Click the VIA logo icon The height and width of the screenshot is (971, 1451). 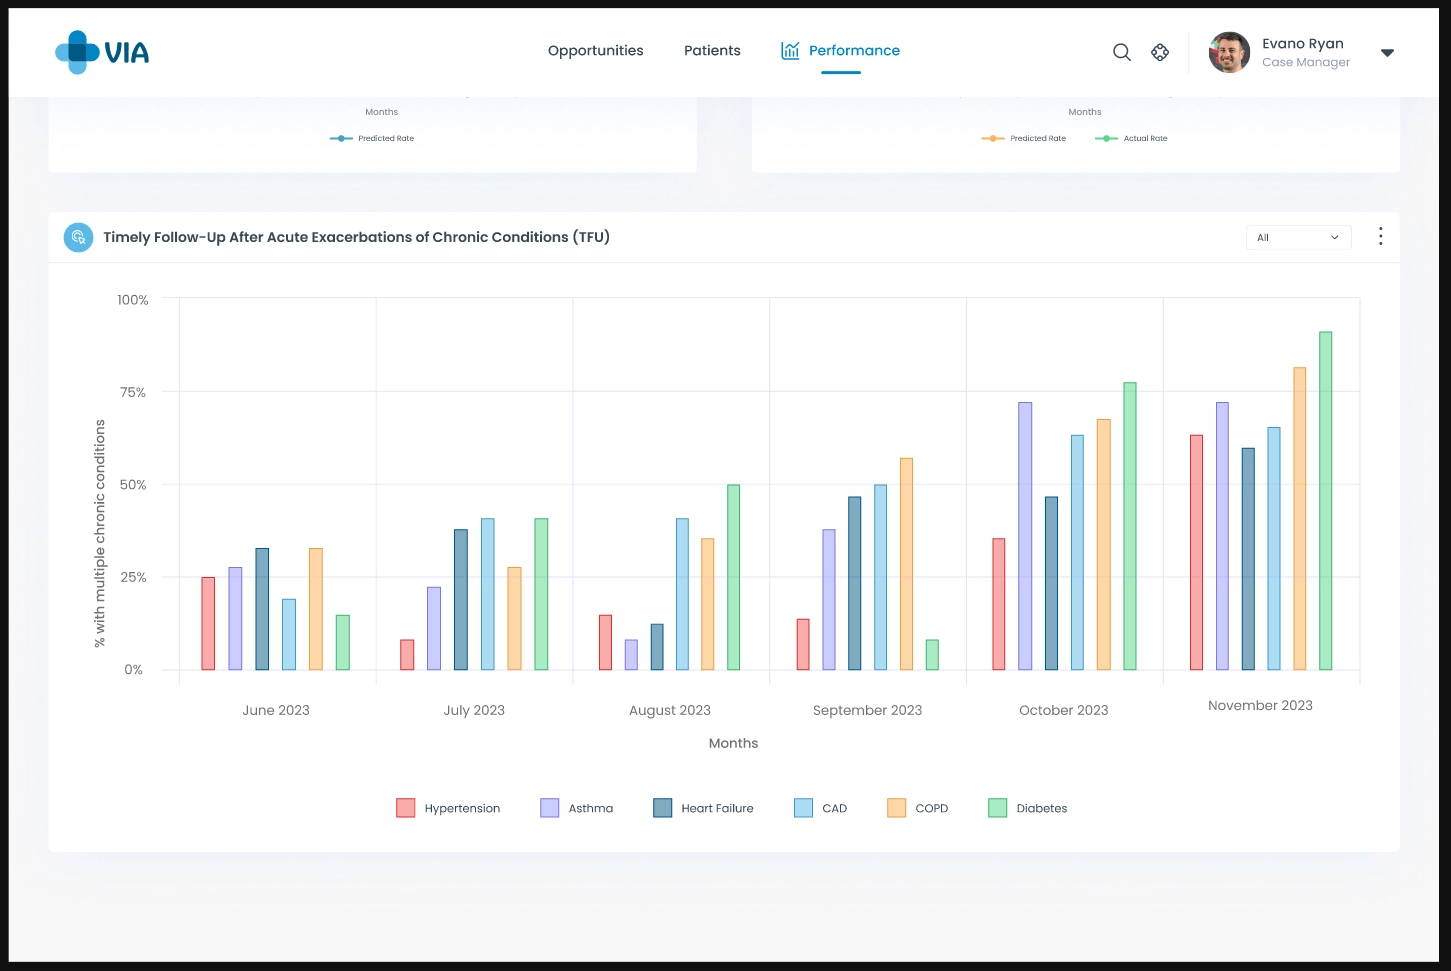pyautogui.click(x=78, y=52)
